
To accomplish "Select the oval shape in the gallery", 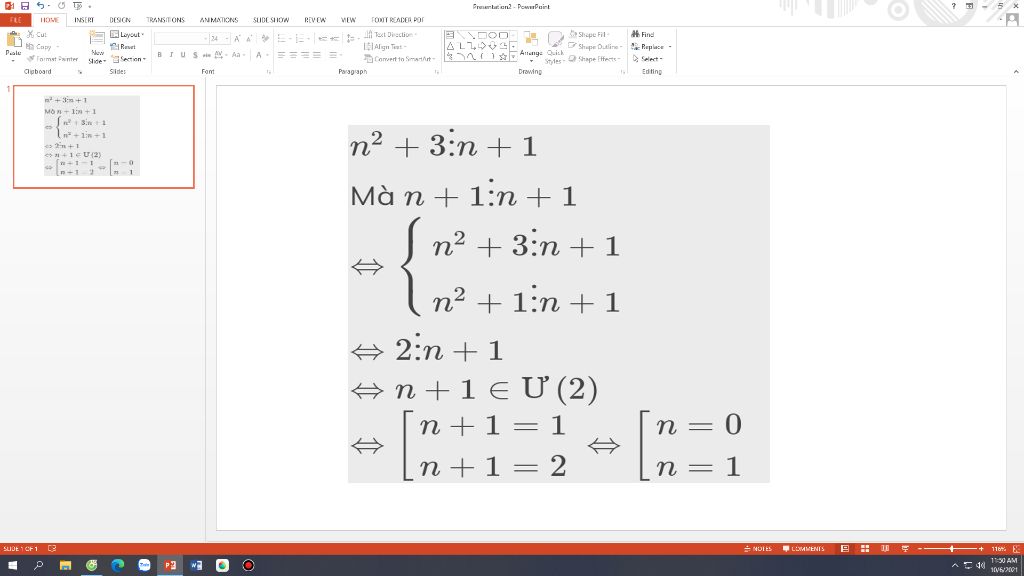I will (x=493, y=35).
